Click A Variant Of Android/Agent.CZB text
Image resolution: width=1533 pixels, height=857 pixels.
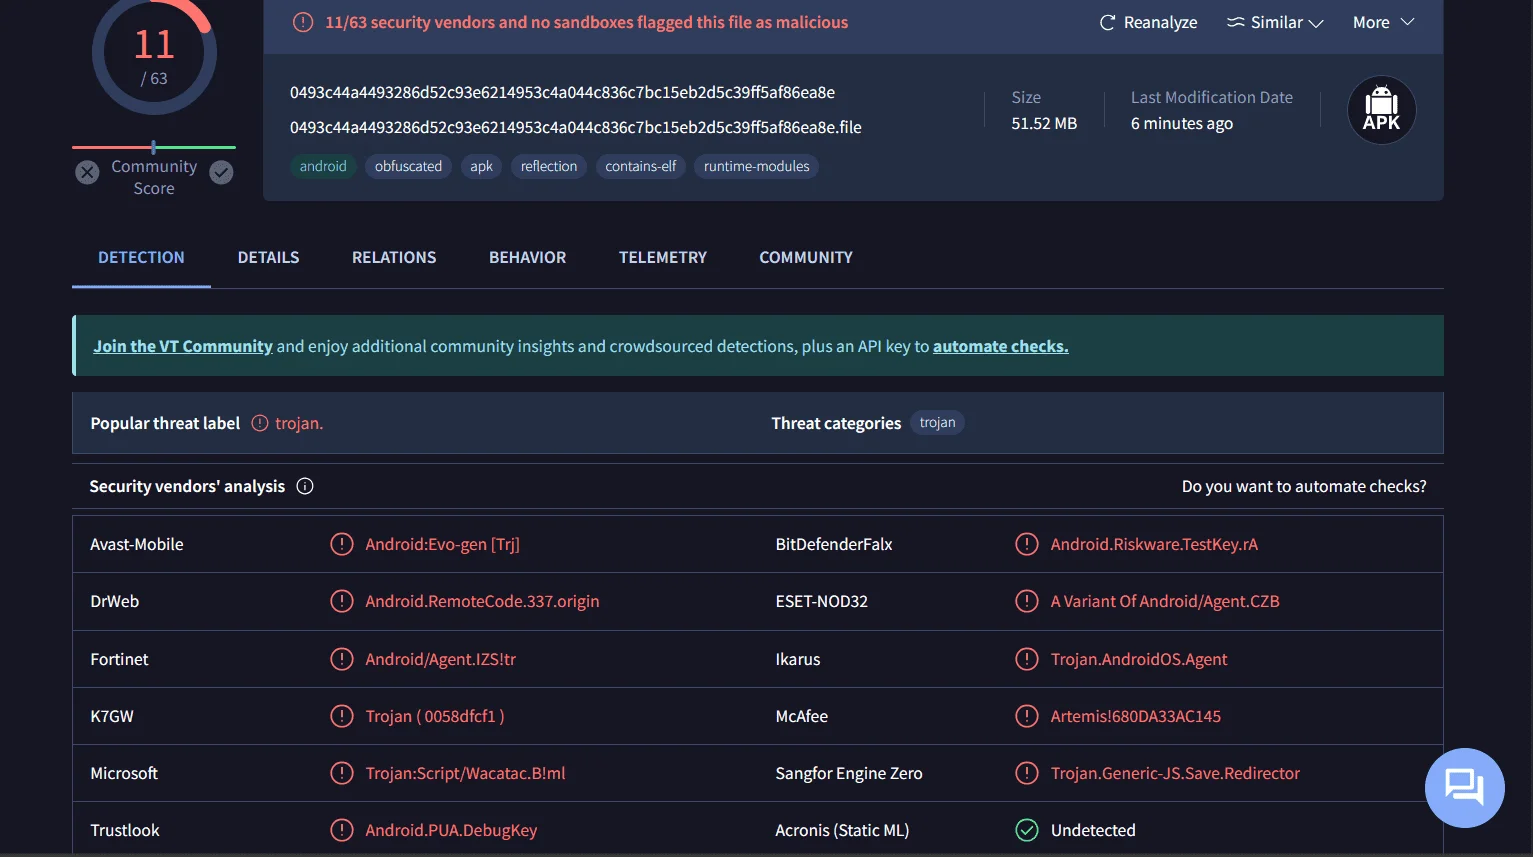(x=1165, y=601)
